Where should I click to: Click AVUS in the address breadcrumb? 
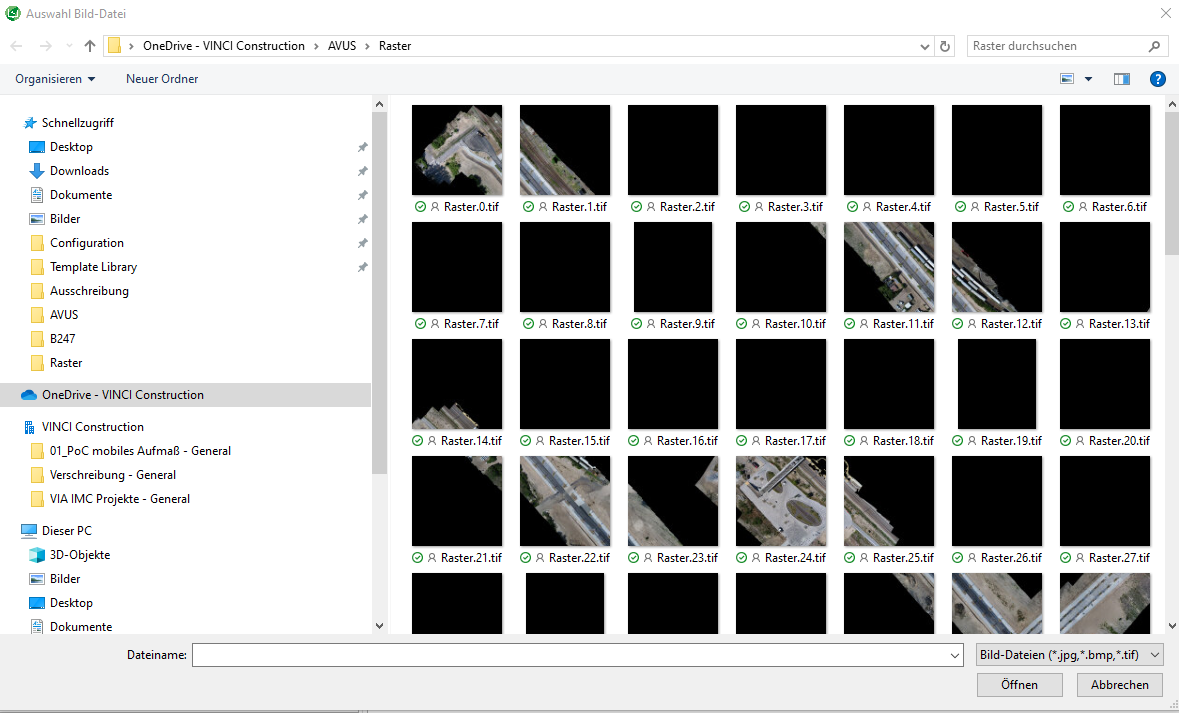coord(341,46)
